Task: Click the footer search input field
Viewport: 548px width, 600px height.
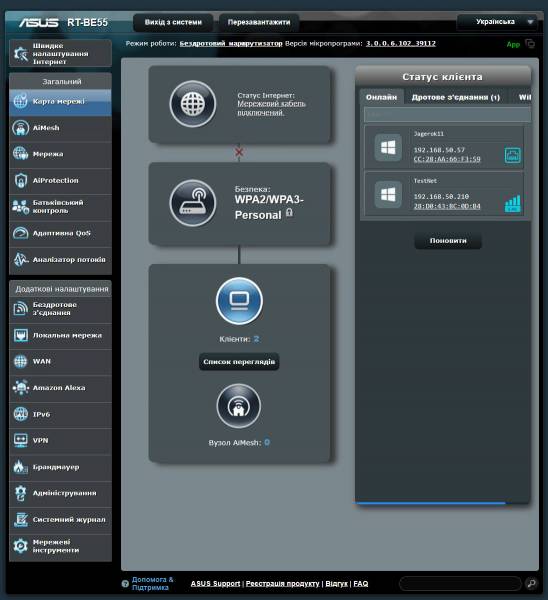Action: [460, 584]
